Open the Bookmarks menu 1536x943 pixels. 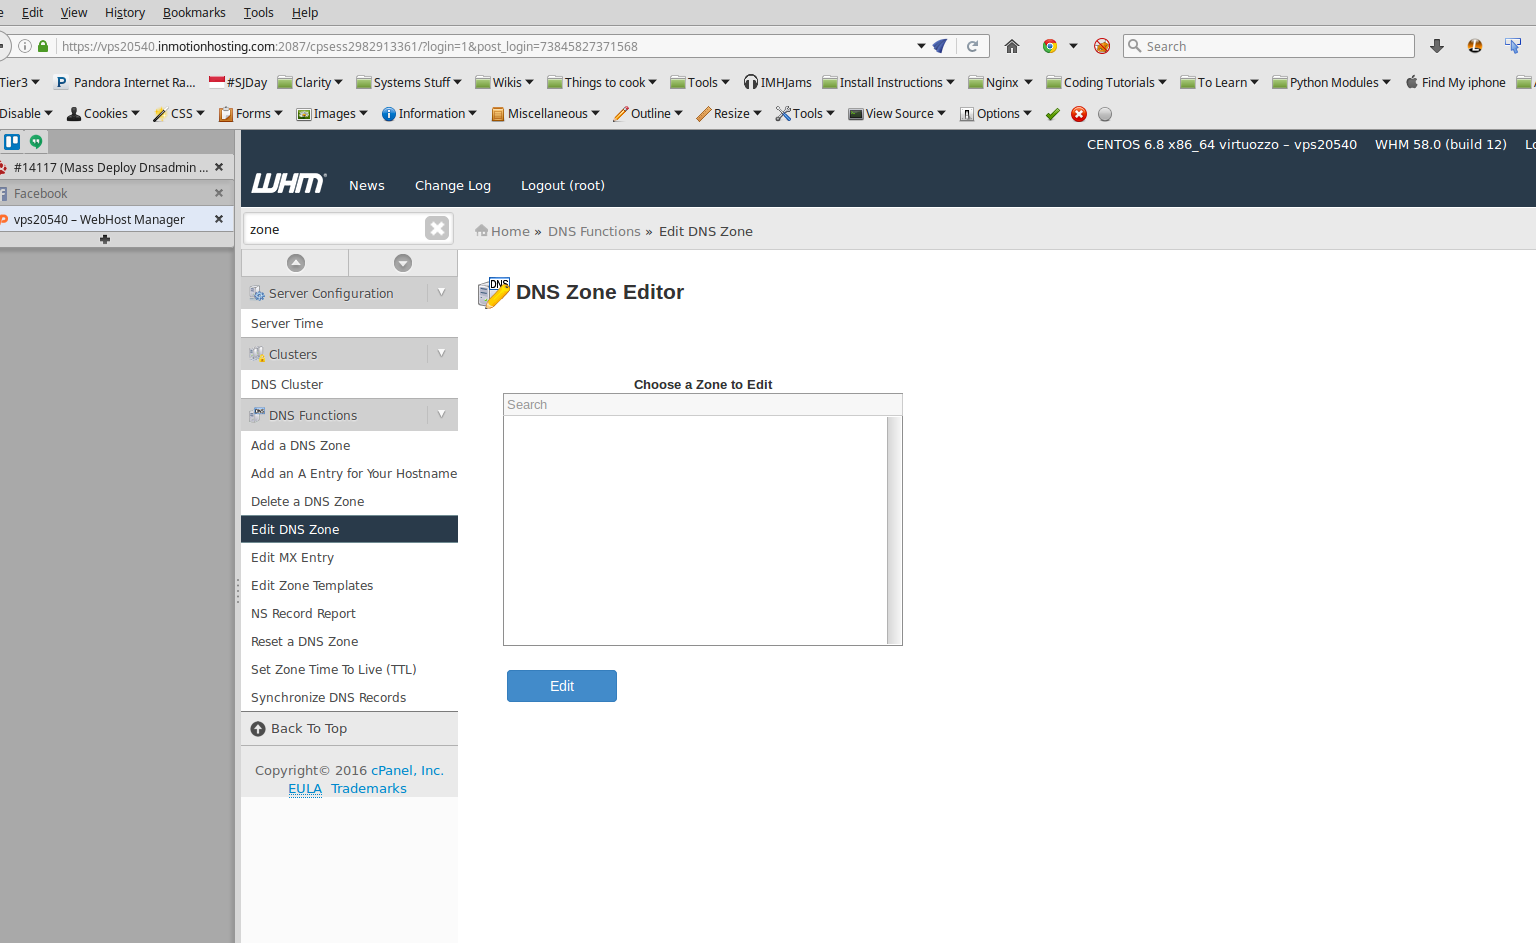pyautogui.click(x=194, y=13)
